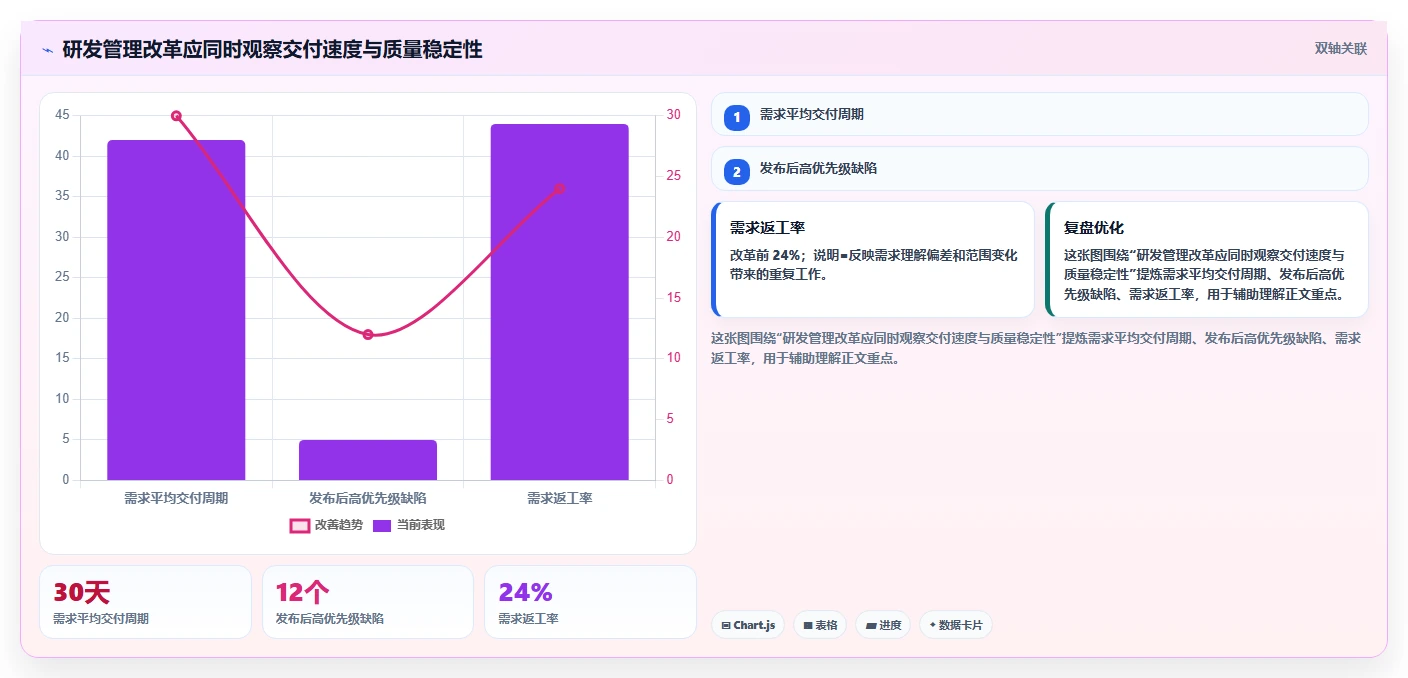1408x678 pixels.
Task: Click the purple 当前表现 legend swatch
Action: click(382, 525)
